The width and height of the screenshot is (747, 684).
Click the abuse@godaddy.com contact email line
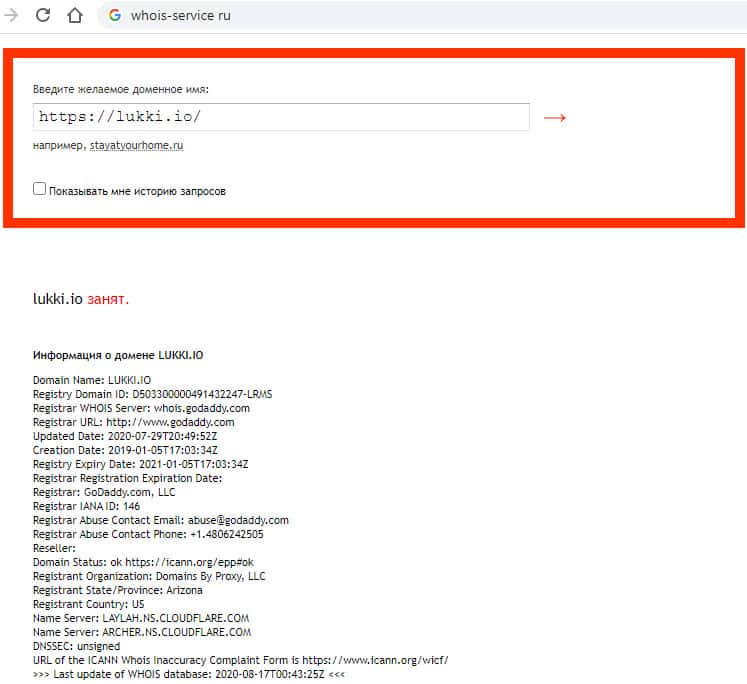click(161, 520)
